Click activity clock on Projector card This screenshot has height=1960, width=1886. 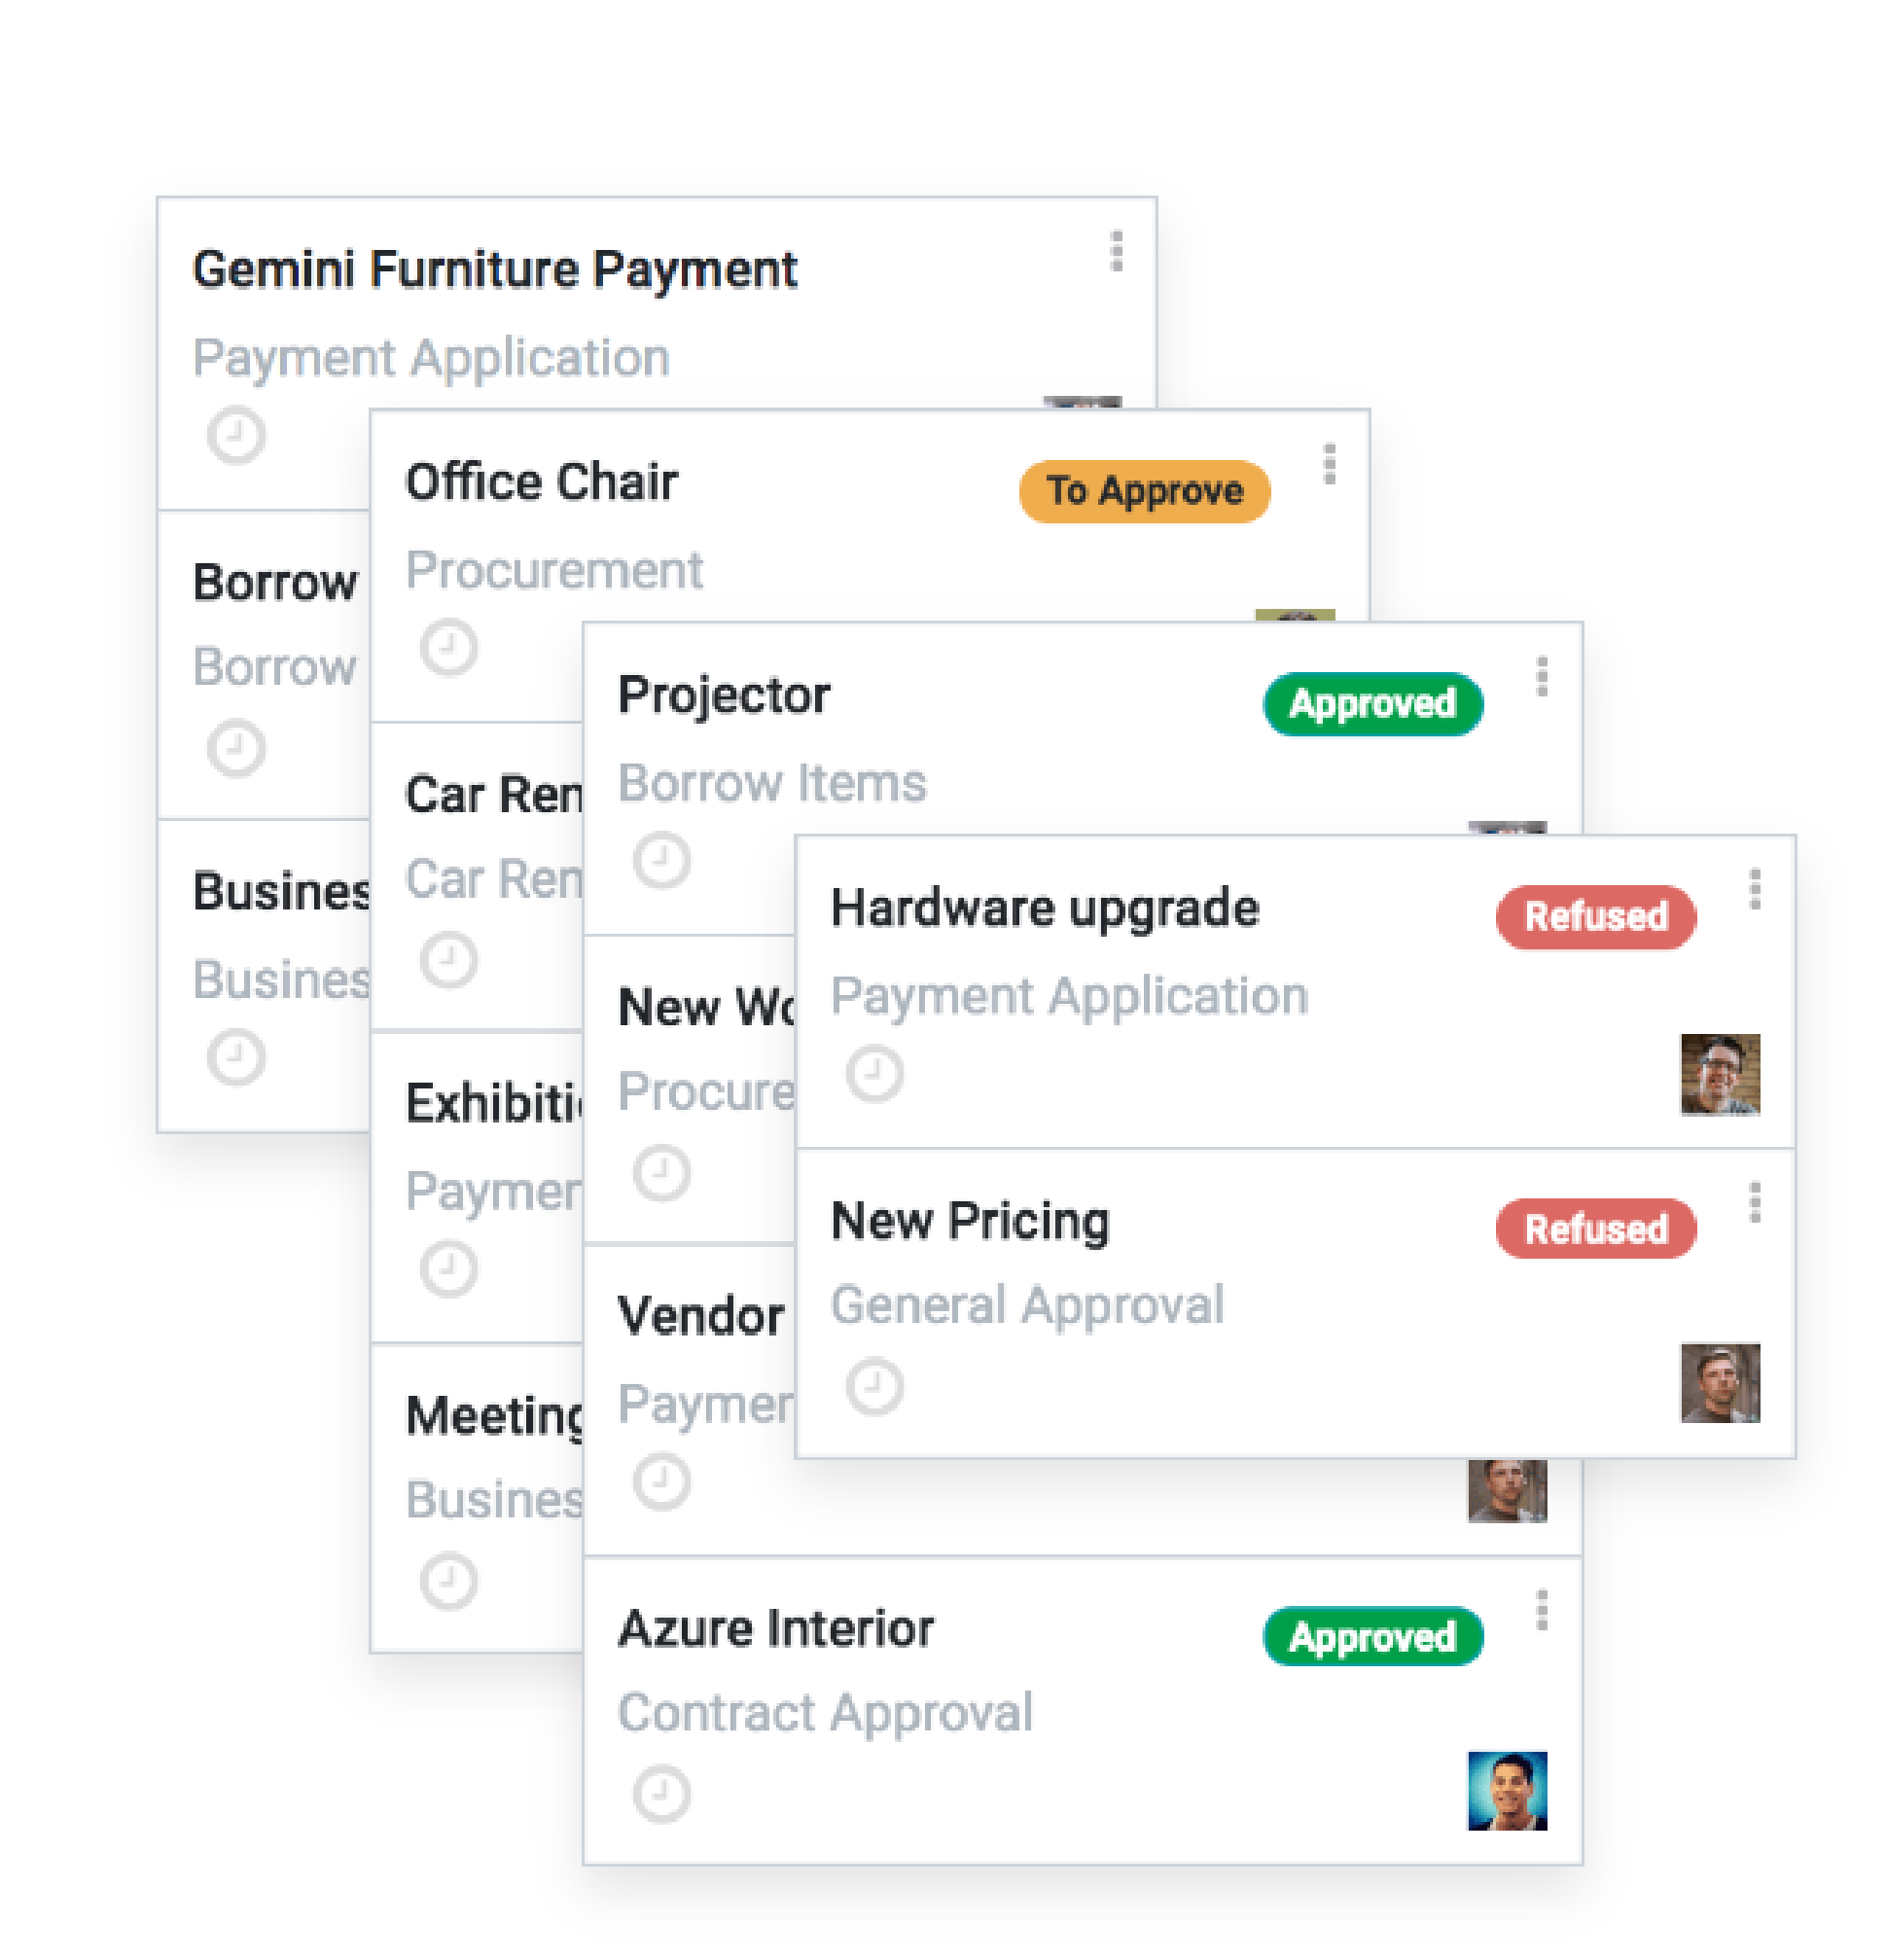[x=662, y=860]
